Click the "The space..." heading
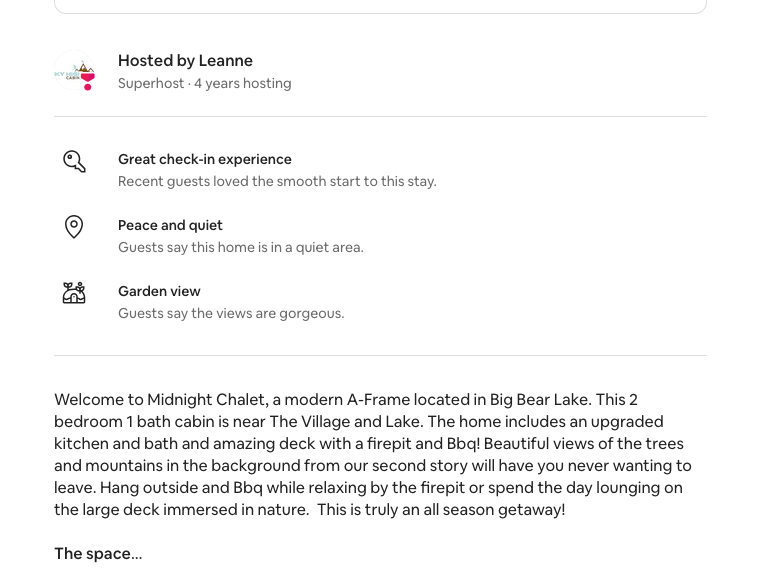Image resolution: width=764 pixels, height=578 pixels. click(x=98, y=554)
